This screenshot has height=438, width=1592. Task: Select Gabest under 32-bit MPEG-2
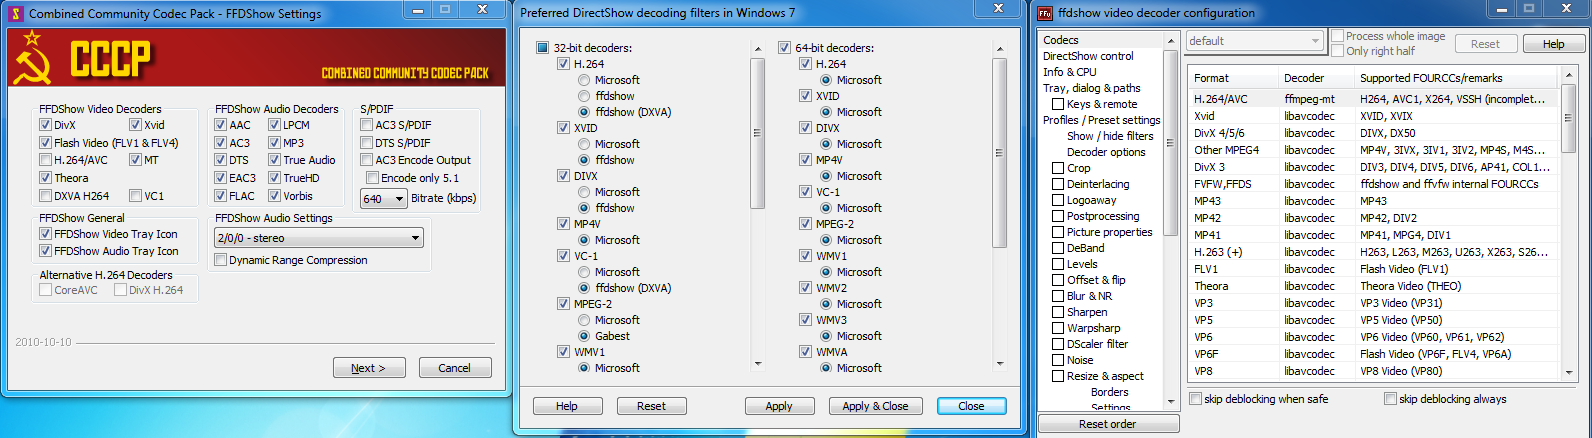click(584, 336)
